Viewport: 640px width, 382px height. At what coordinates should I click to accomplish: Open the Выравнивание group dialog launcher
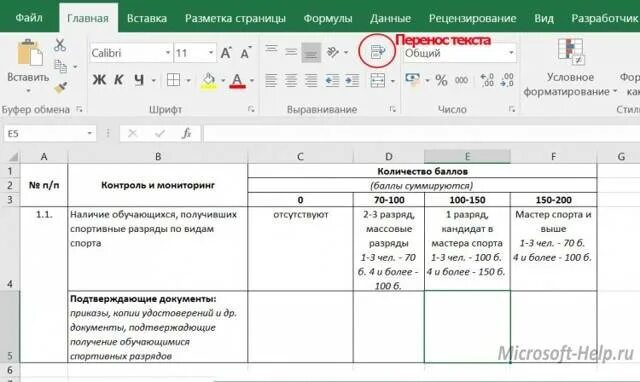(x=393, y=109)
